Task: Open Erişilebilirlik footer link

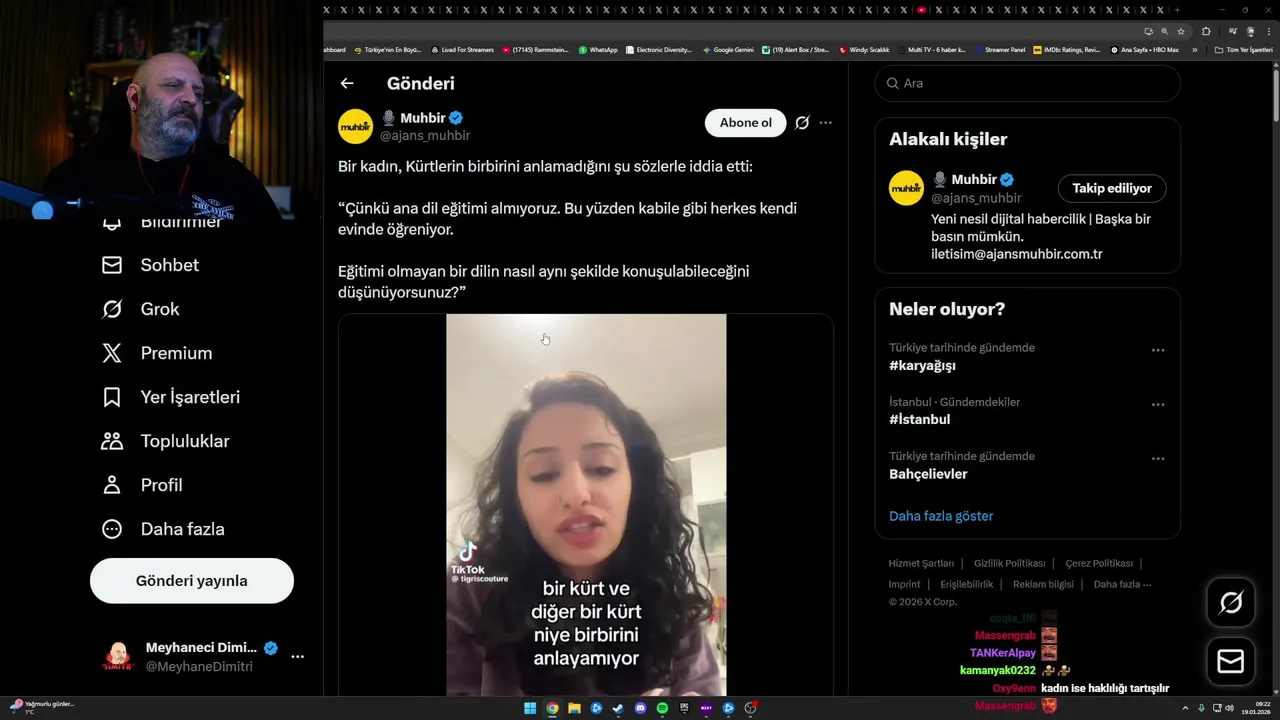Action: (967, 584)
